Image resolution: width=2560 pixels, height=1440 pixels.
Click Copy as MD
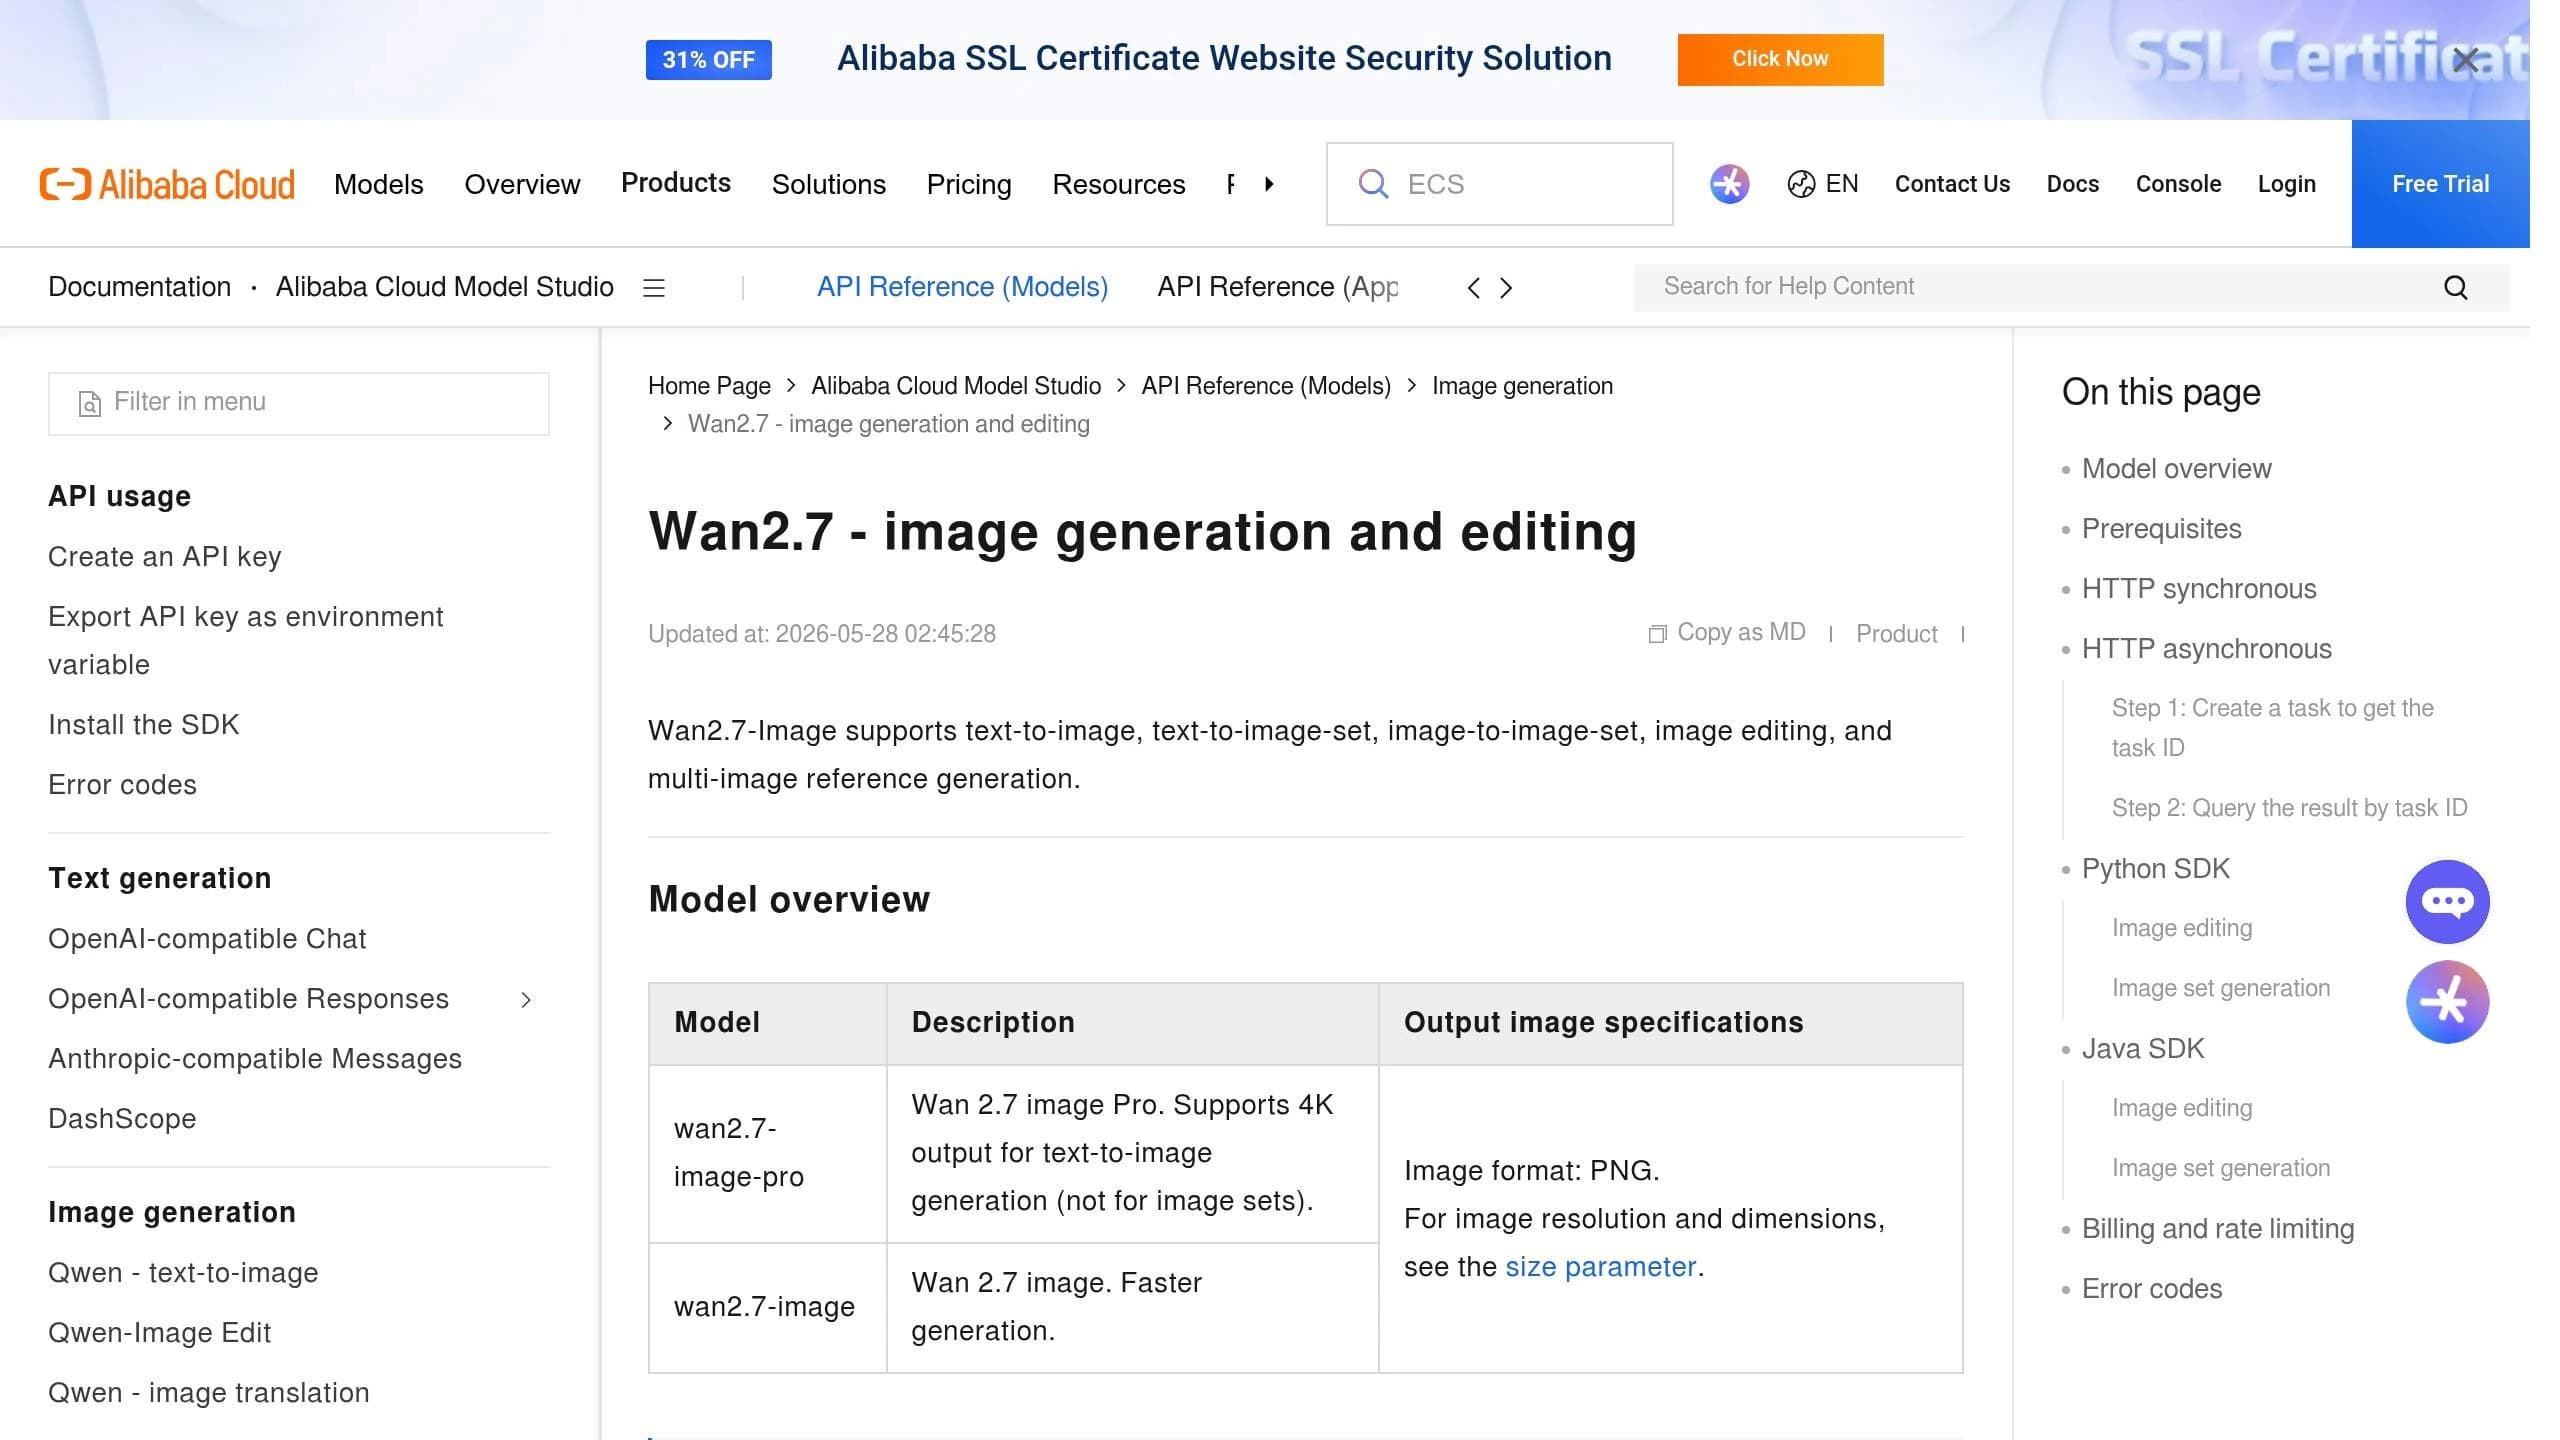click(x=1727, y=633)
